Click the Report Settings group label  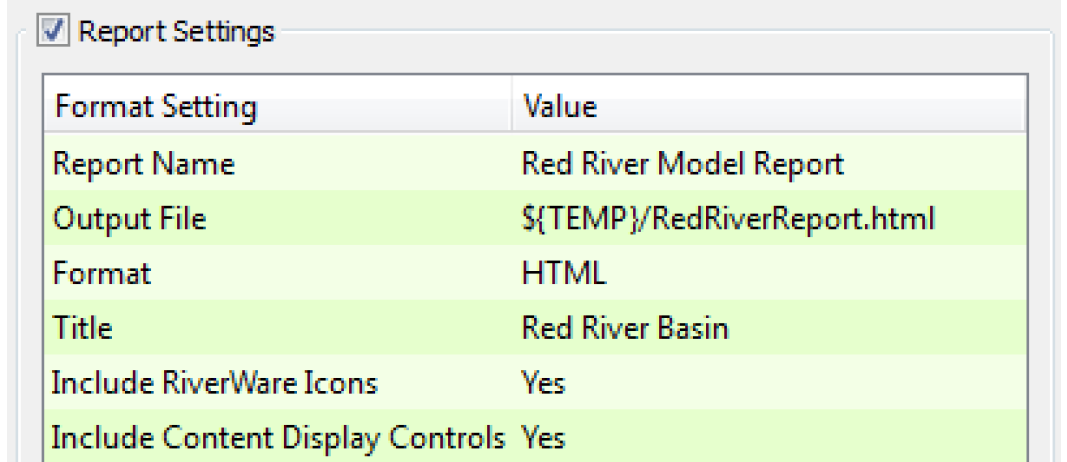pos(176,32)
